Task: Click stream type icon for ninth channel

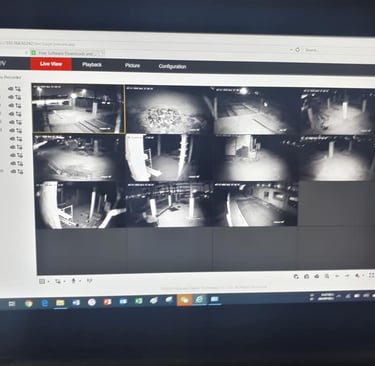Action: tap(20, 155)
